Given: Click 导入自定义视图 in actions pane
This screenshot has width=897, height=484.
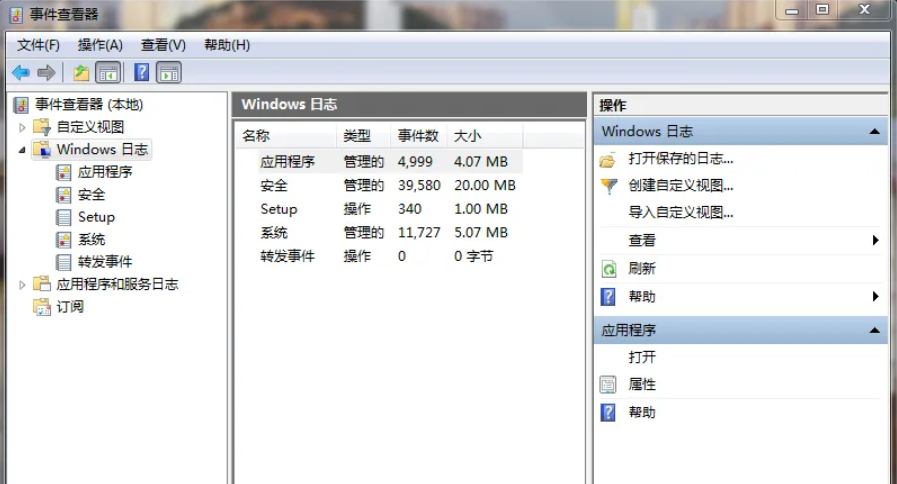Looking at the screenshot, I should click(680, 213).
